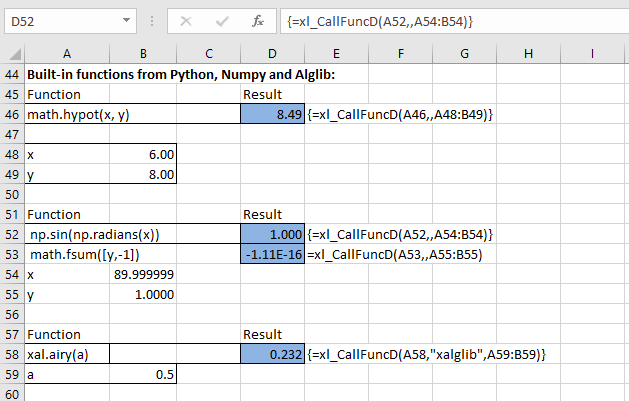The height and width of the screenshot is (401, 629).
Task: Click the Enter checkmark icon
Action: point(223,20)
